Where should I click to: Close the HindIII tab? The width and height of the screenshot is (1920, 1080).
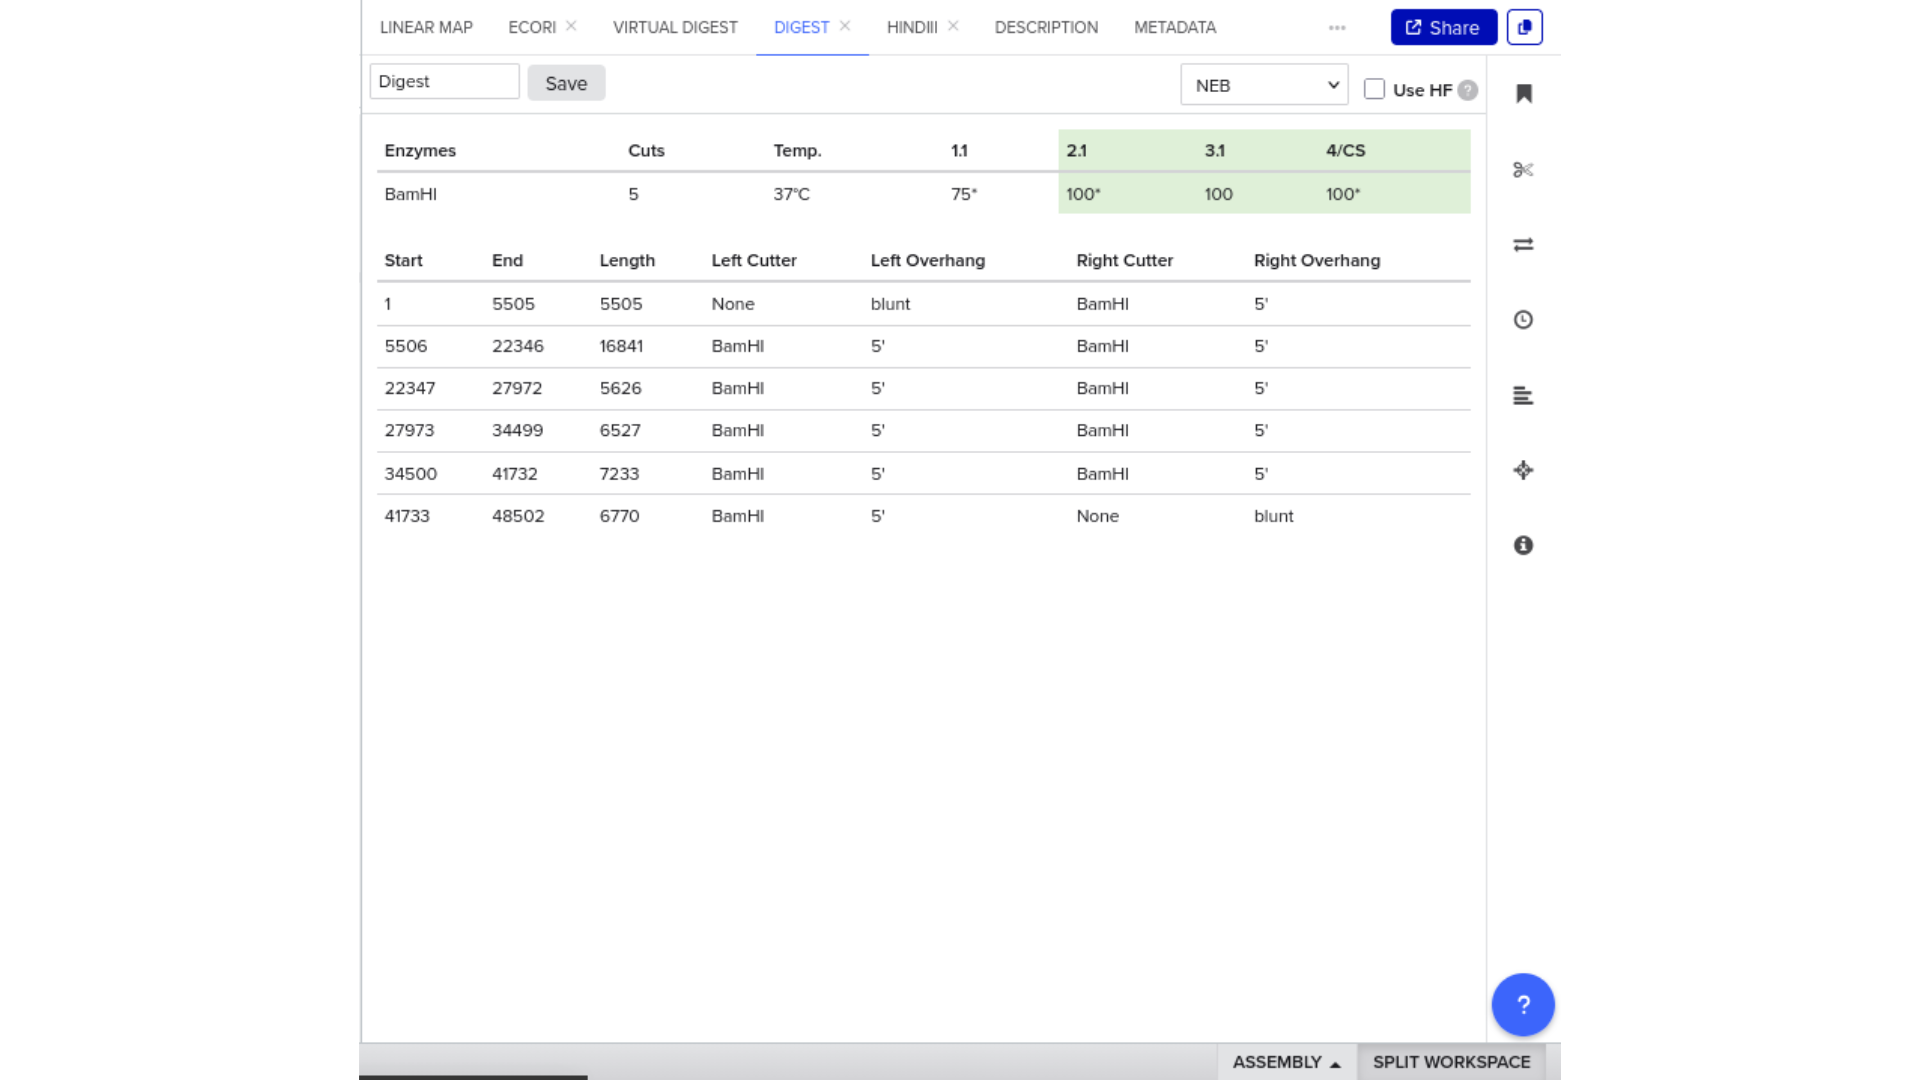953,26
